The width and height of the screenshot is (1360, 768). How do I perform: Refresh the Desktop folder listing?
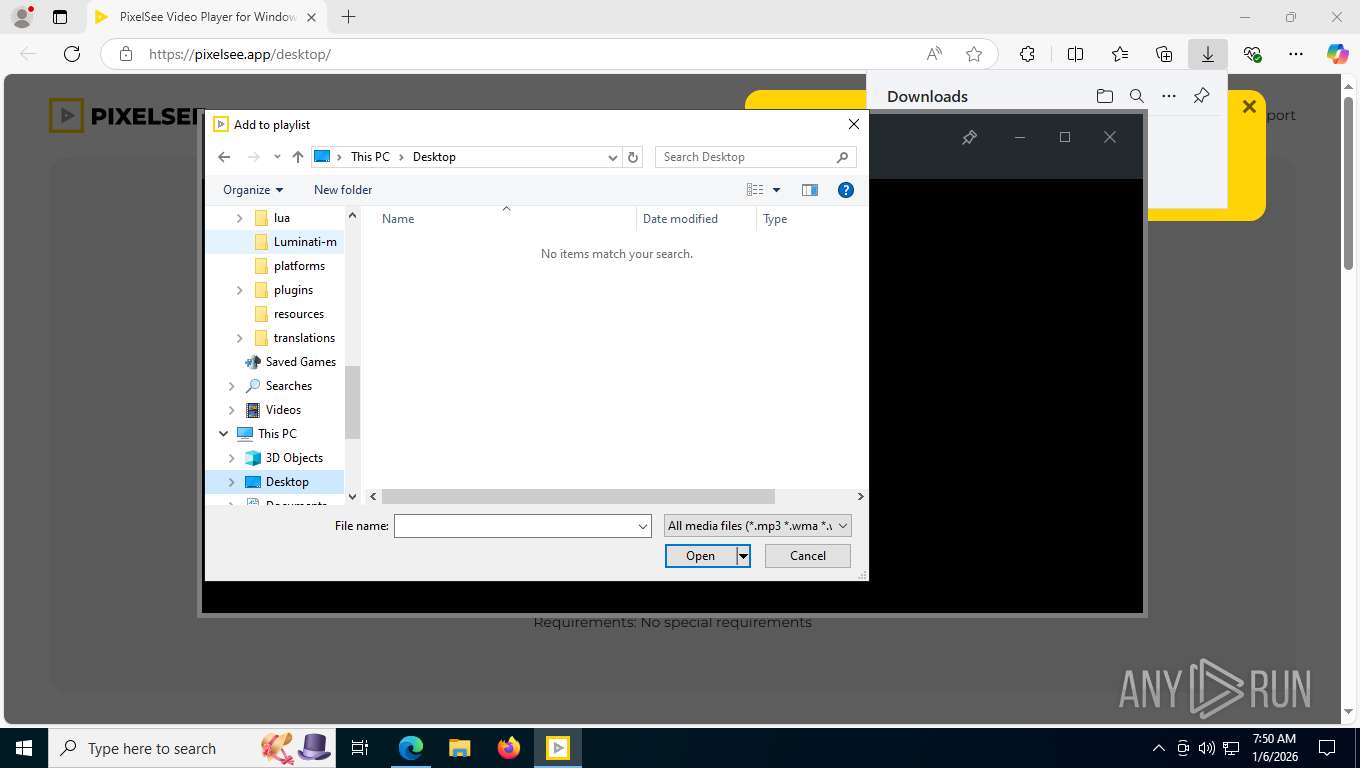pos(632,157)
